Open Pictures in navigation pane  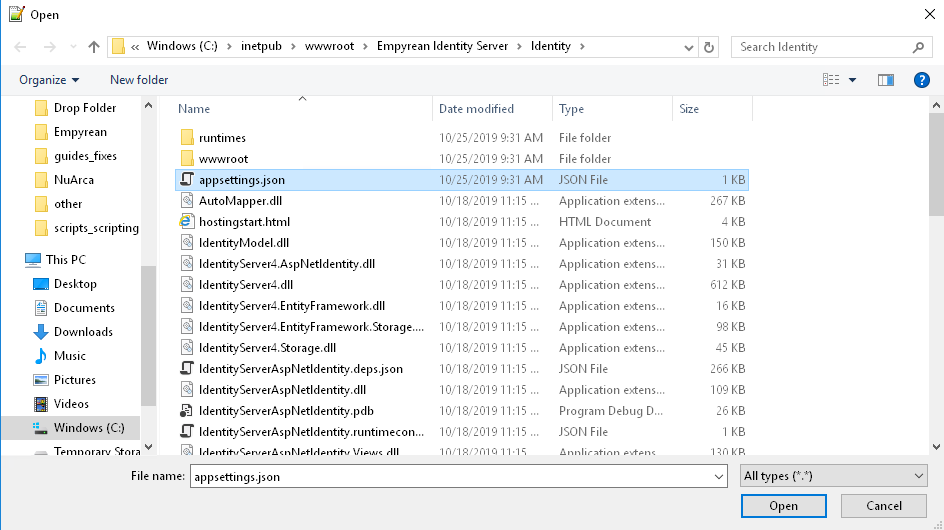pyautogui.click(x=75, y=380)
